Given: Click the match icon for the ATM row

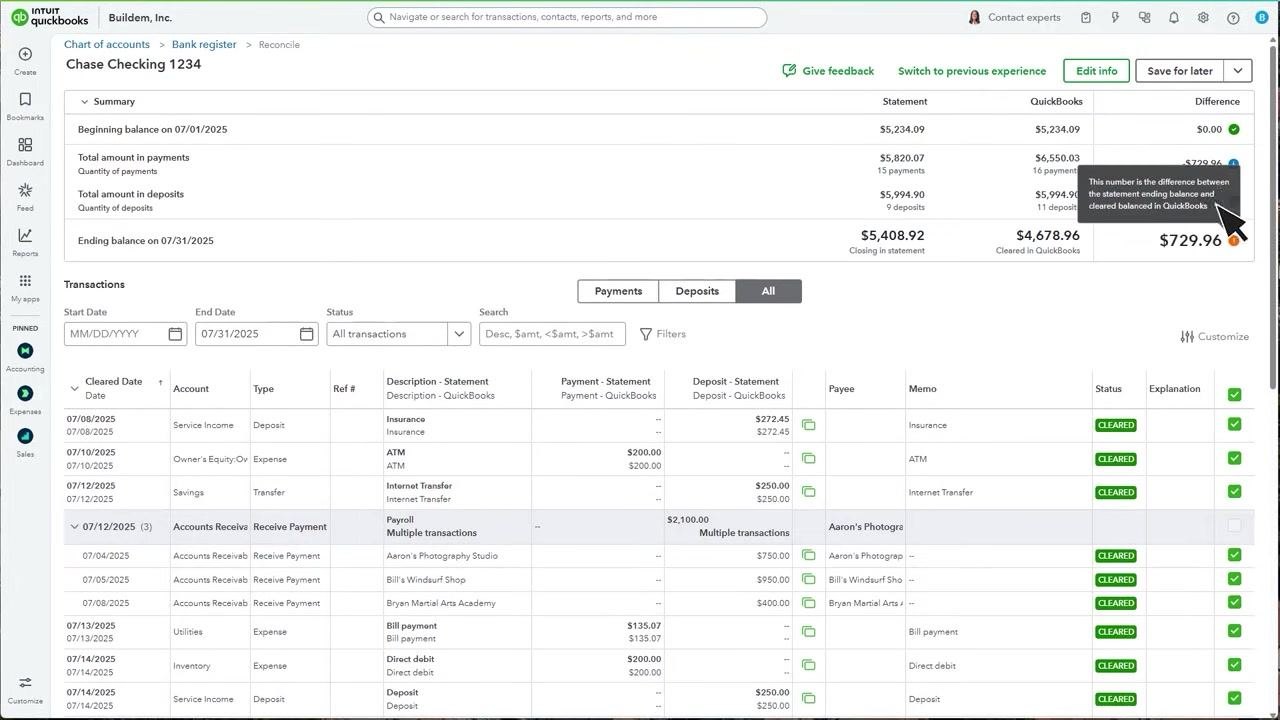Looking at the screenshot, I should pyautogui.click(x=808, y=459).
